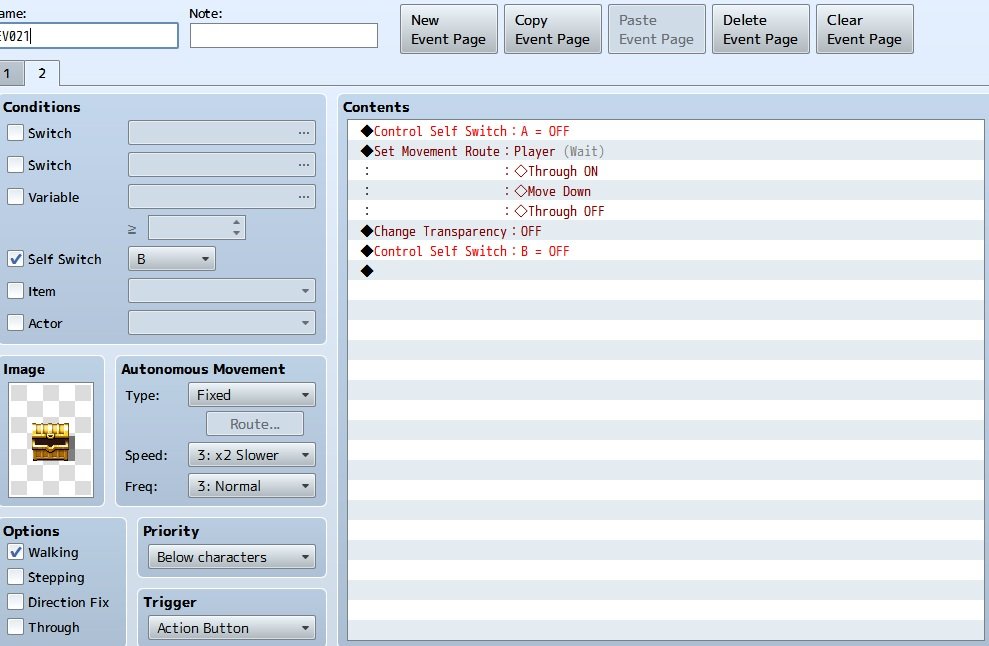989x646 pixels.
Task: Click New Event Page button
Action: tap(448, 30)
